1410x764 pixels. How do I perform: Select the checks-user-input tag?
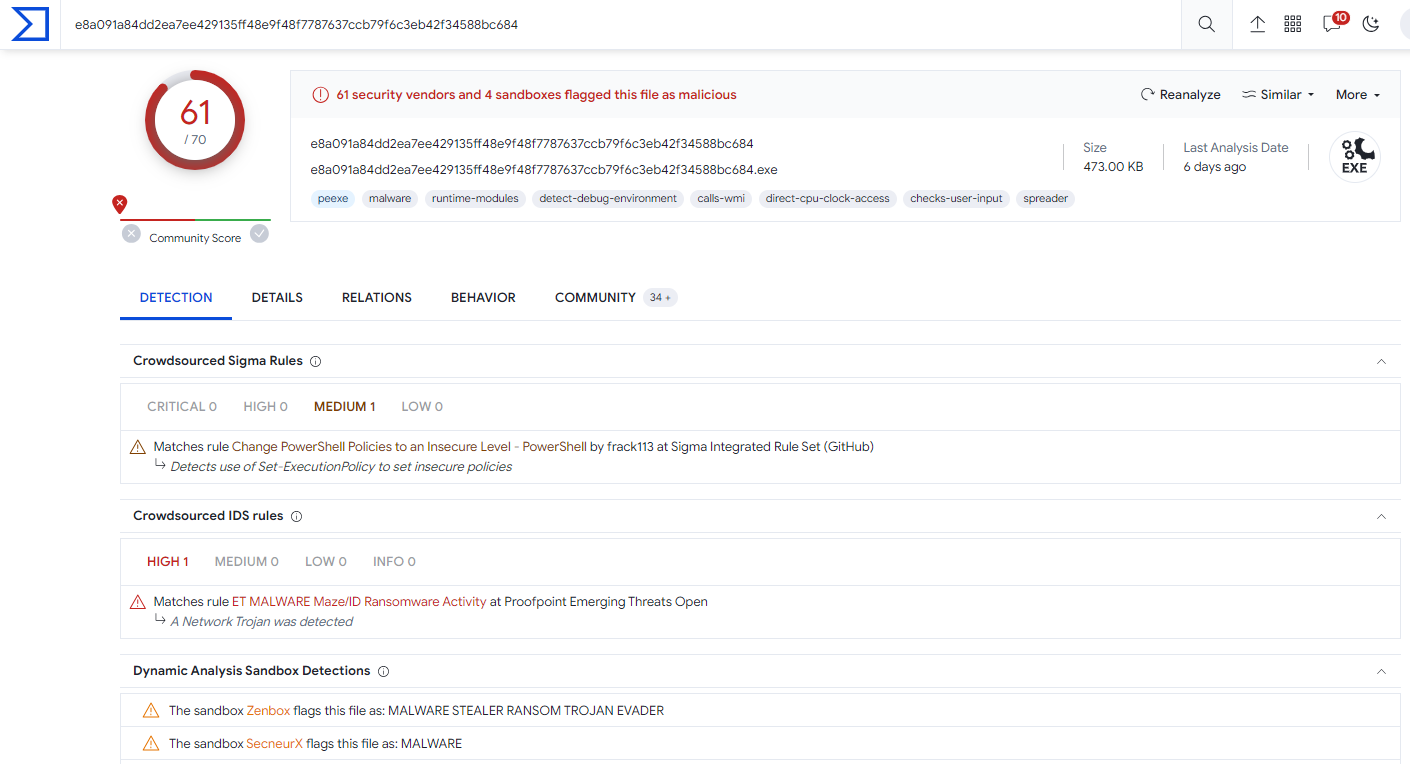pyautogui.click(x=956, y=199)
